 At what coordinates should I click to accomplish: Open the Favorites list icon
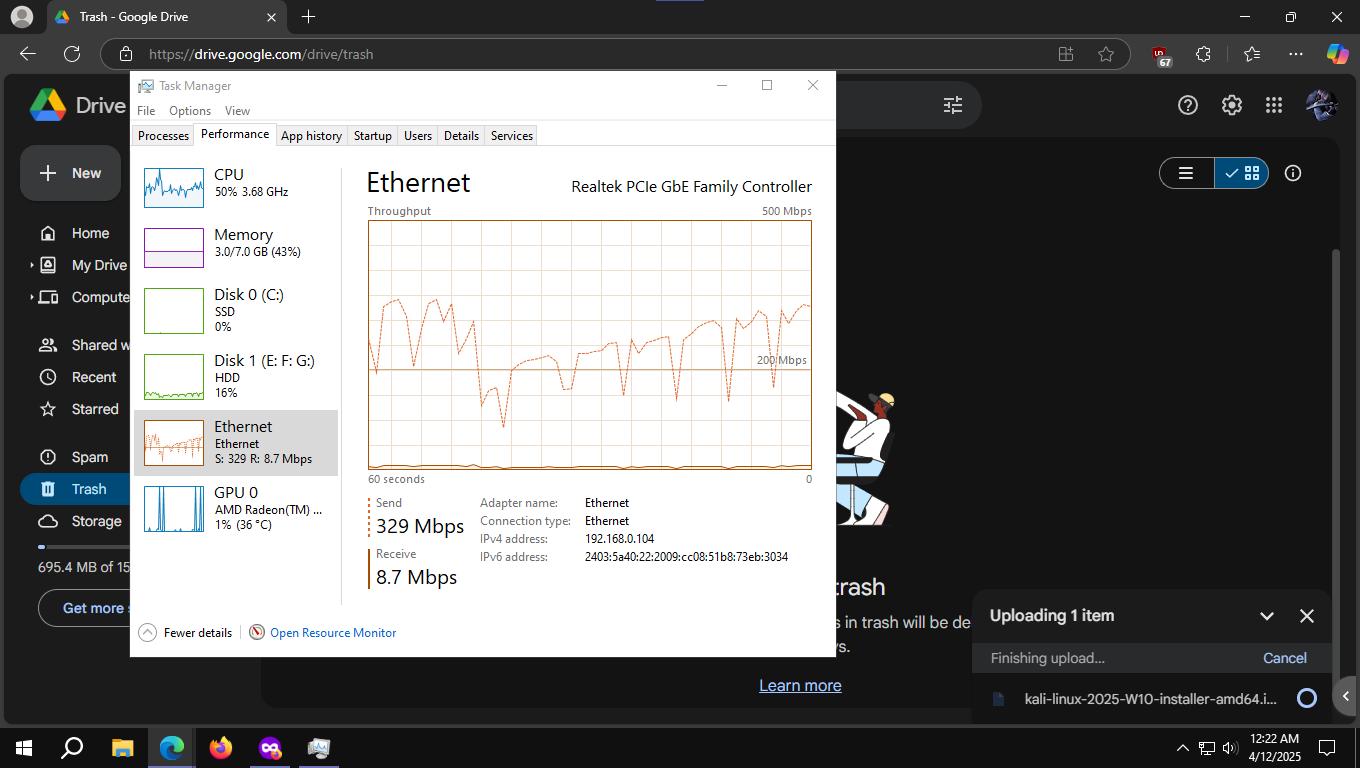[1252, 54]
